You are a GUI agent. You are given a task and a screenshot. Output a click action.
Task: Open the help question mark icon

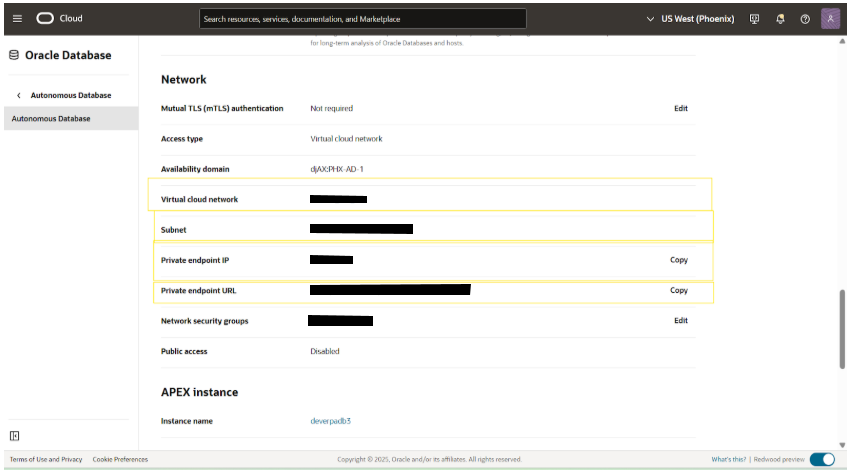tap(805, 18)
